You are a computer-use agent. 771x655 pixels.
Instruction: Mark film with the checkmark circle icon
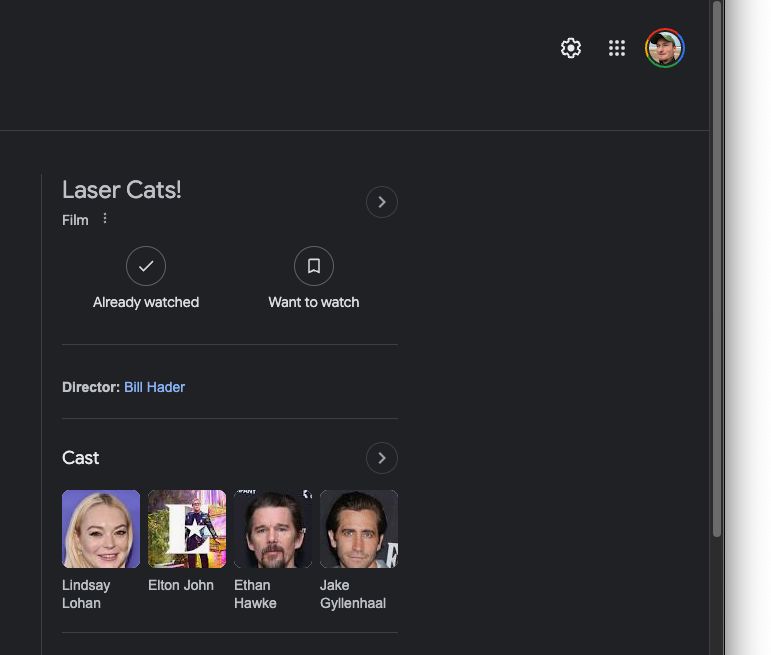[x=146, y=266]
